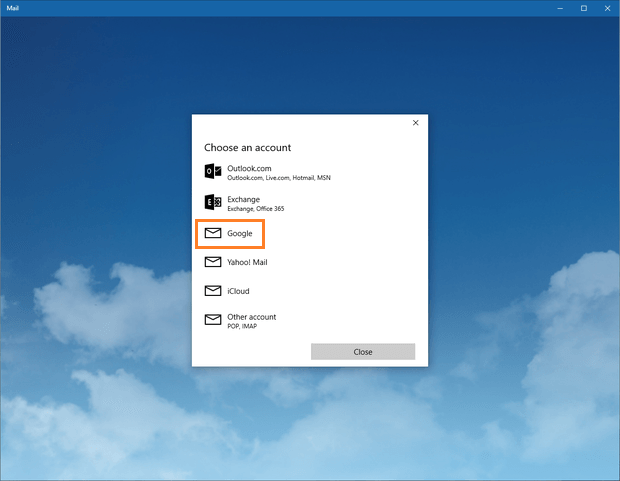
Task: Click 'Outlook.com, Live.com, Hotmail, MSN' subtitle
Action: (x=279, y=178)
